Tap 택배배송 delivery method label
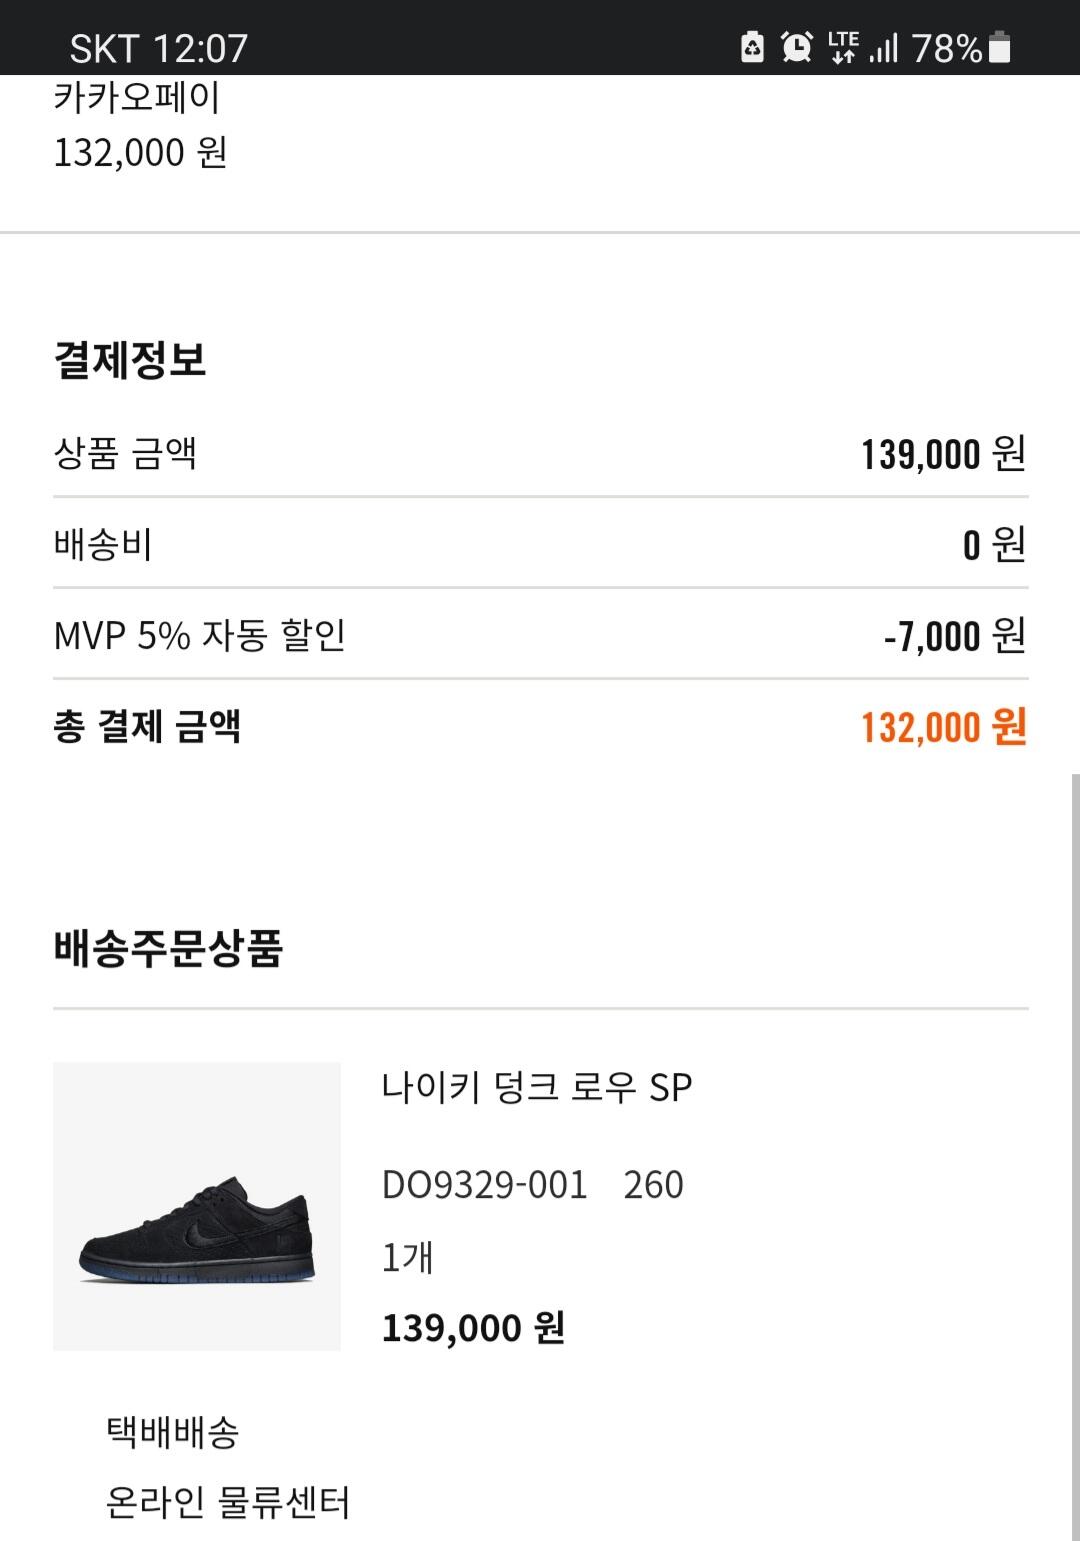1080x1541 pixels. pyautogui.click(x=173, y=1432)
